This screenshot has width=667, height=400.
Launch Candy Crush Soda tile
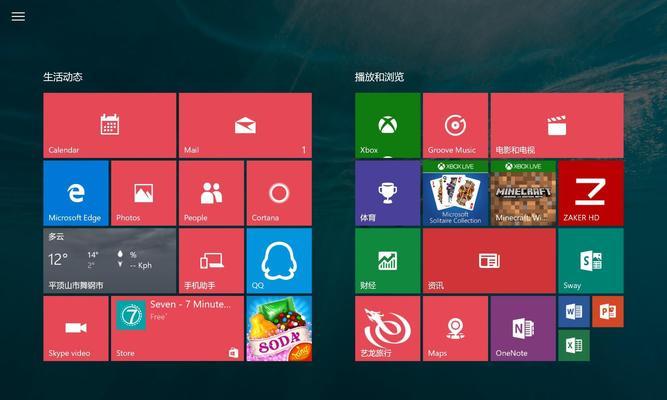(x=279, y=329)
